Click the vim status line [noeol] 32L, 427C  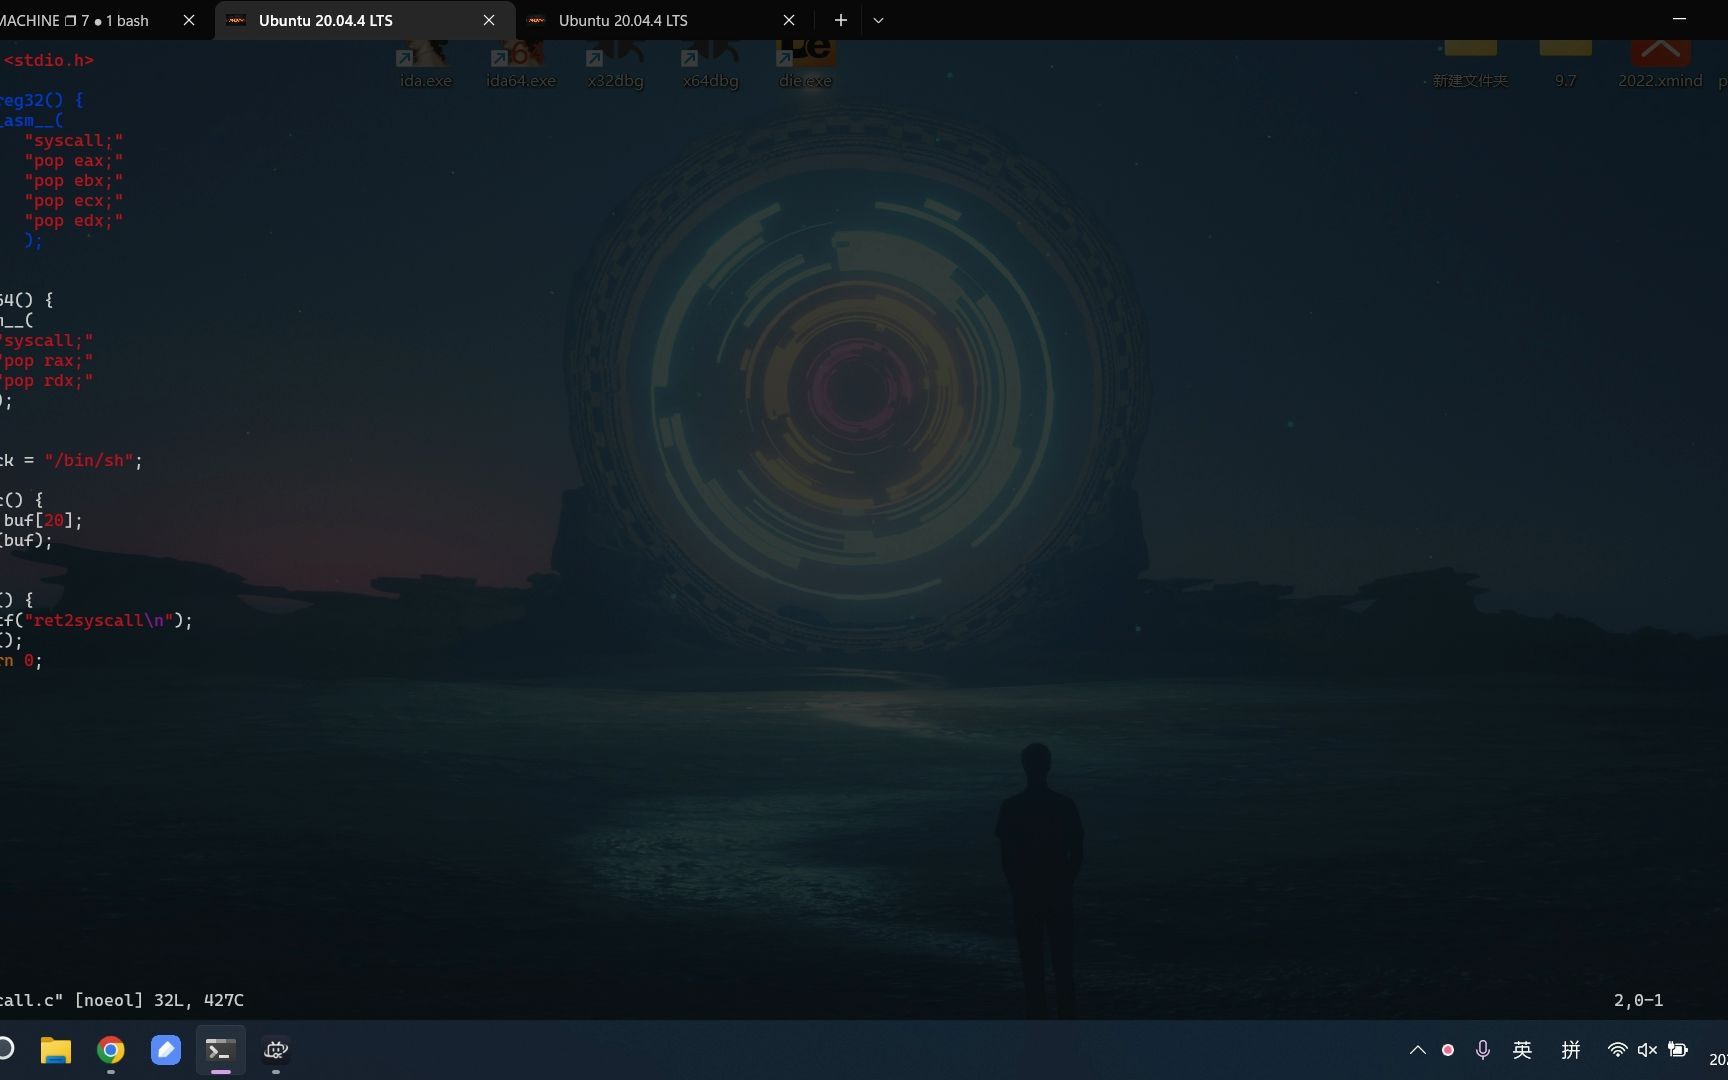tap(159, 1000)
